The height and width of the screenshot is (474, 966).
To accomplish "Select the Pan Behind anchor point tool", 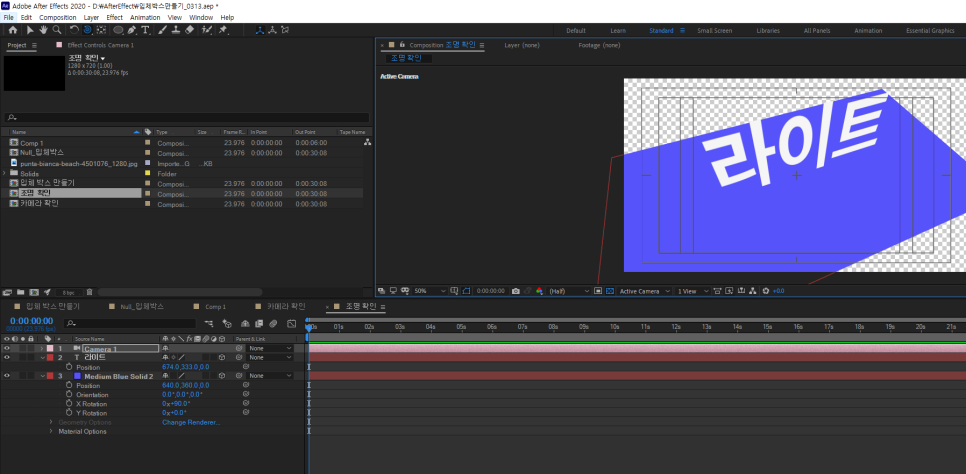I will pos(101,30).
